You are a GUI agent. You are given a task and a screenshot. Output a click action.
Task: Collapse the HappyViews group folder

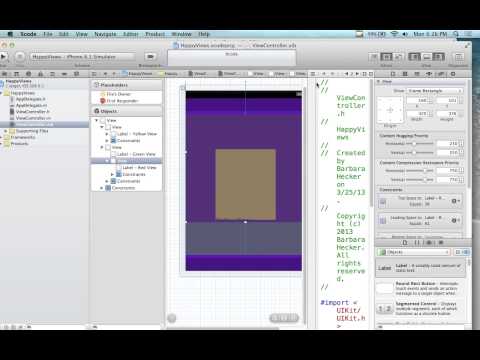pyautogui.click(x=2, y=93)
